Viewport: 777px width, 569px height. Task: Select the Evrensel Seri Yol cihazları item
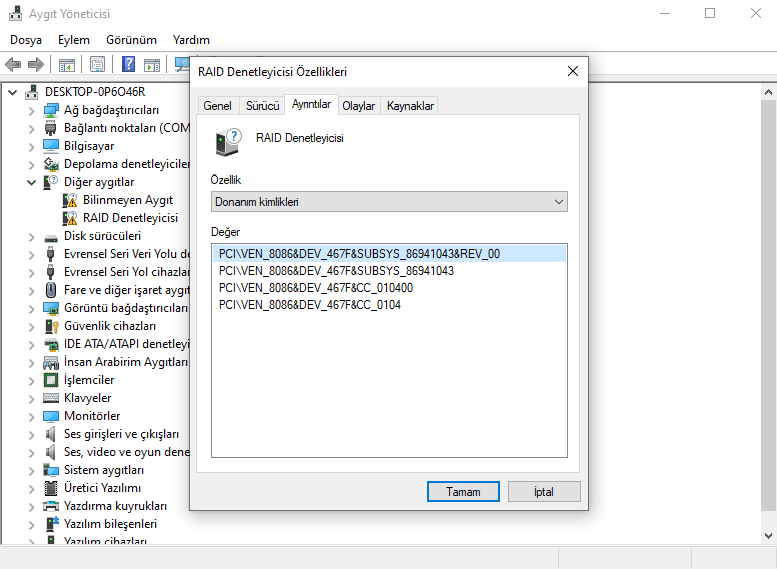(x=126, y=272)
